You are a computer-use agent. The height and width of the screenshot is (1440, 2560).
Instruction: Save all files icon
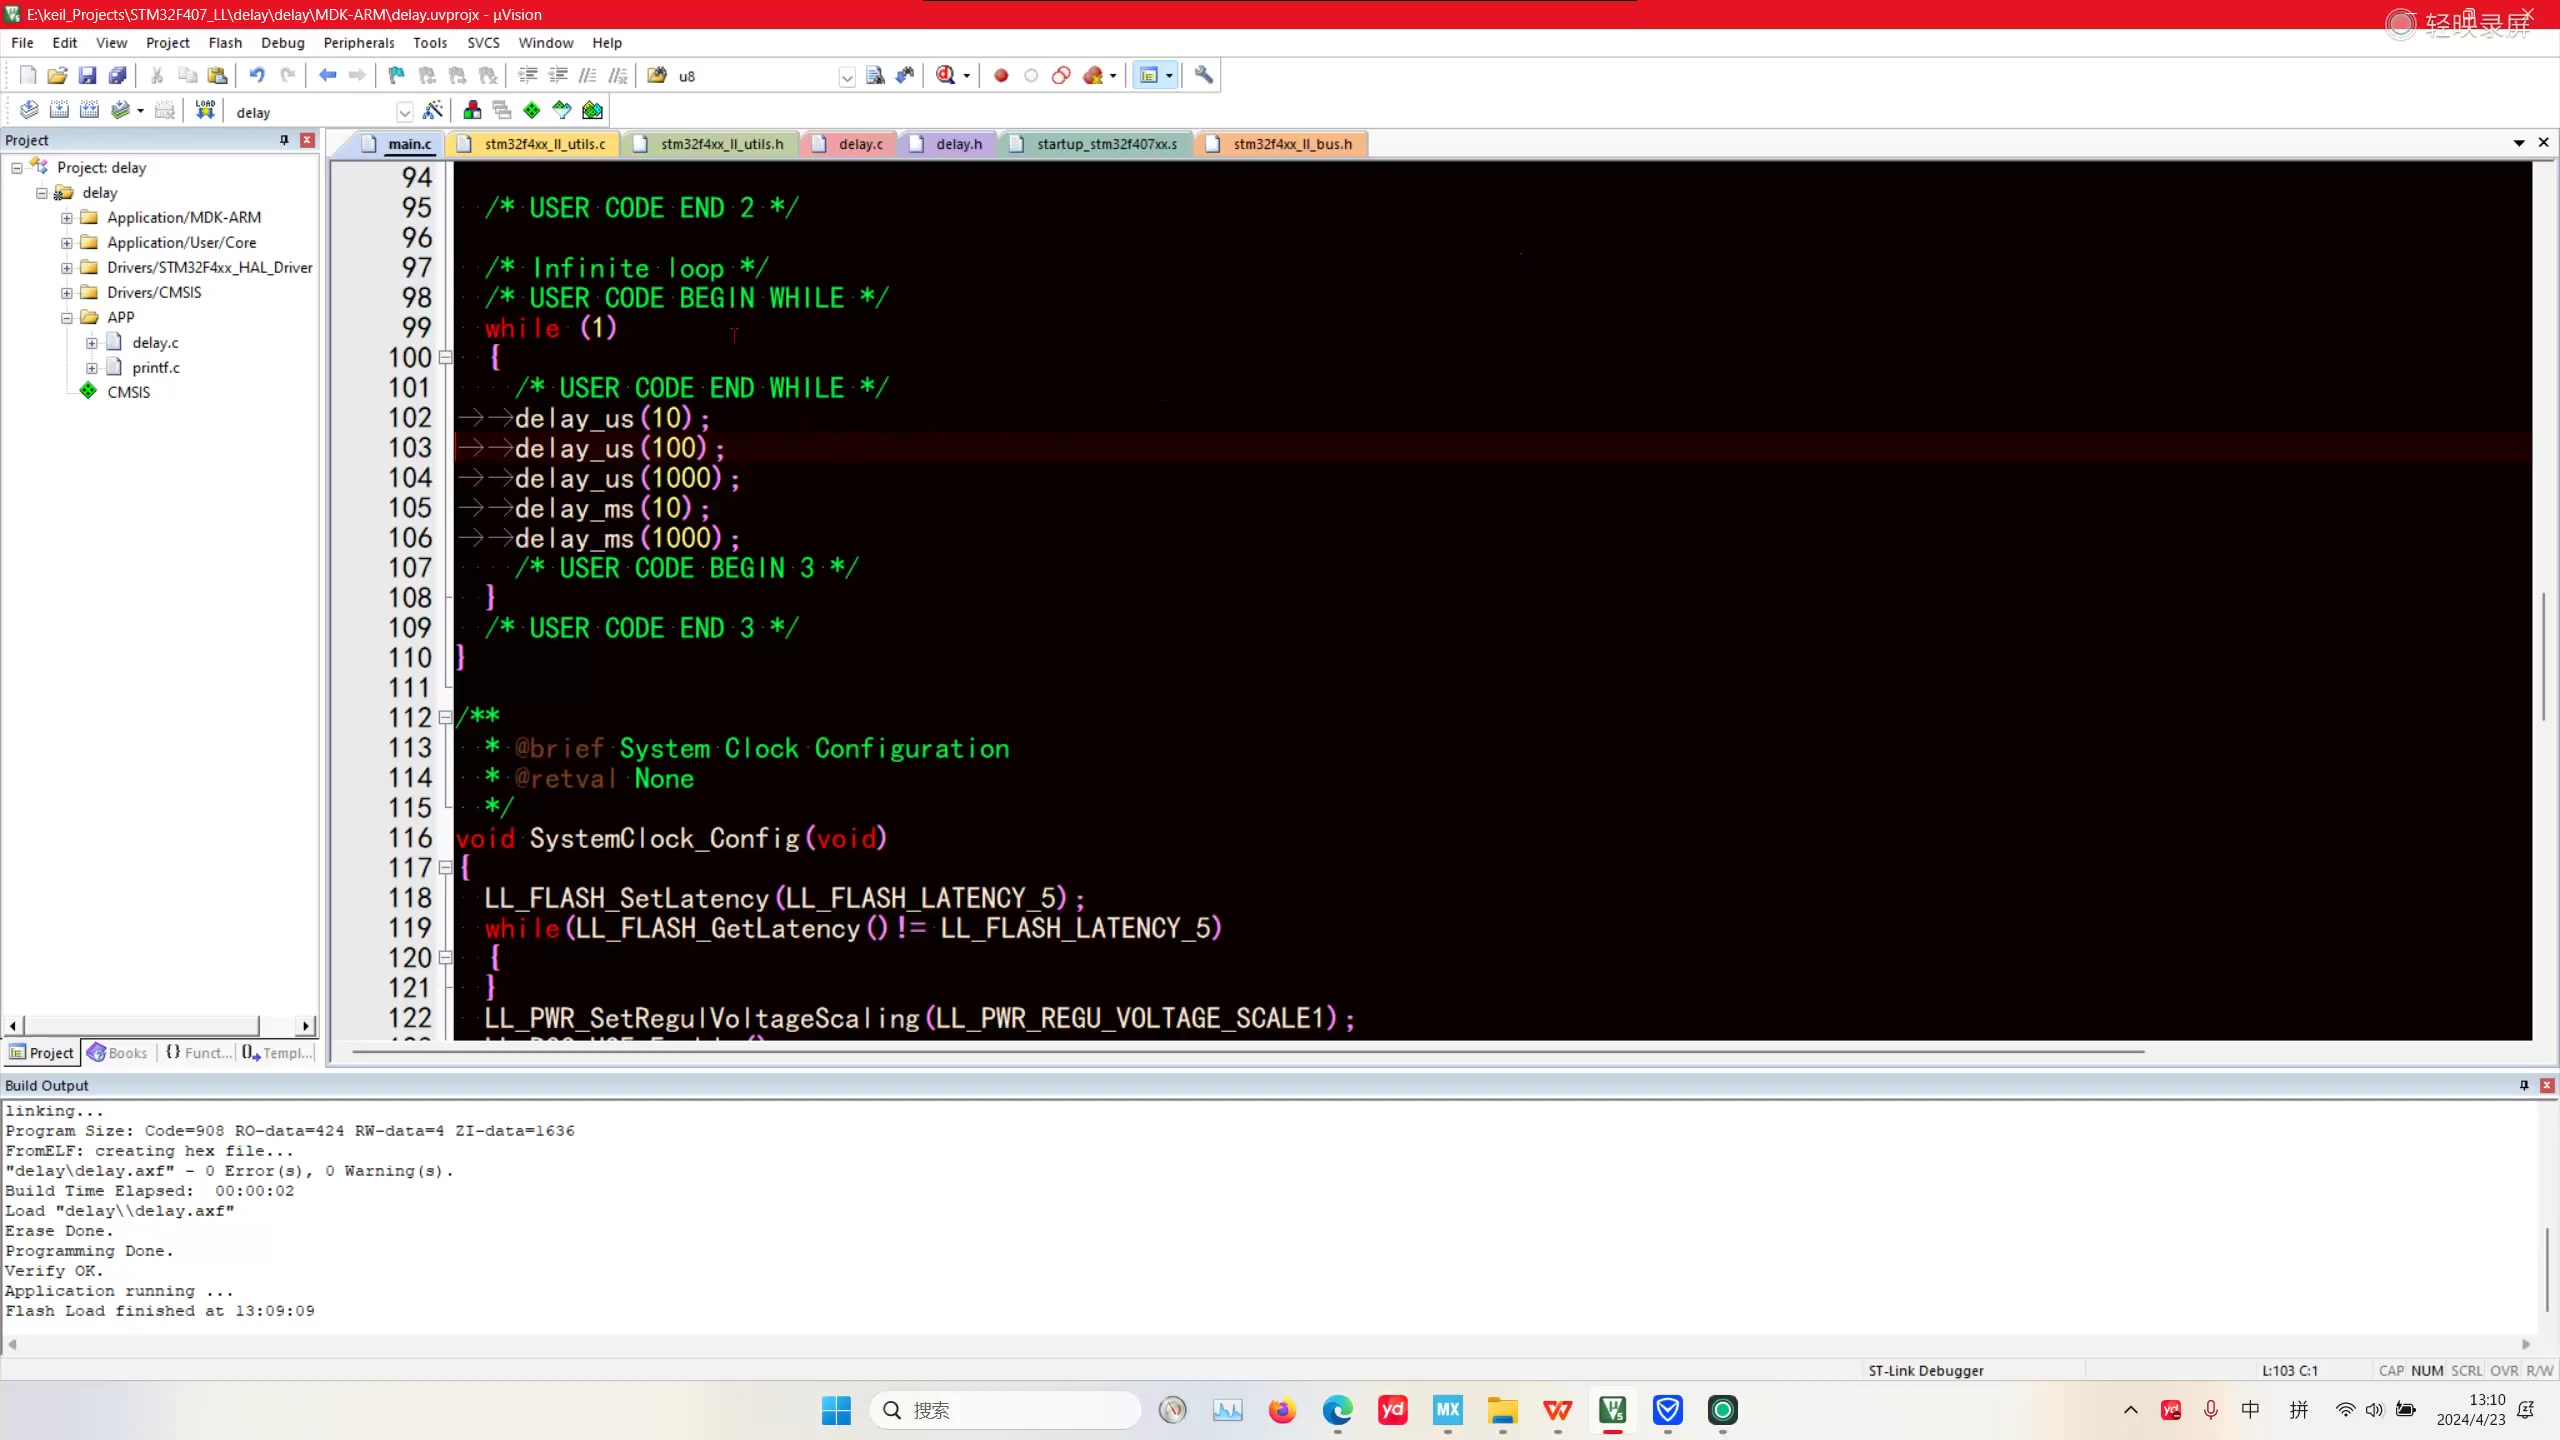(x=118, y=75)
